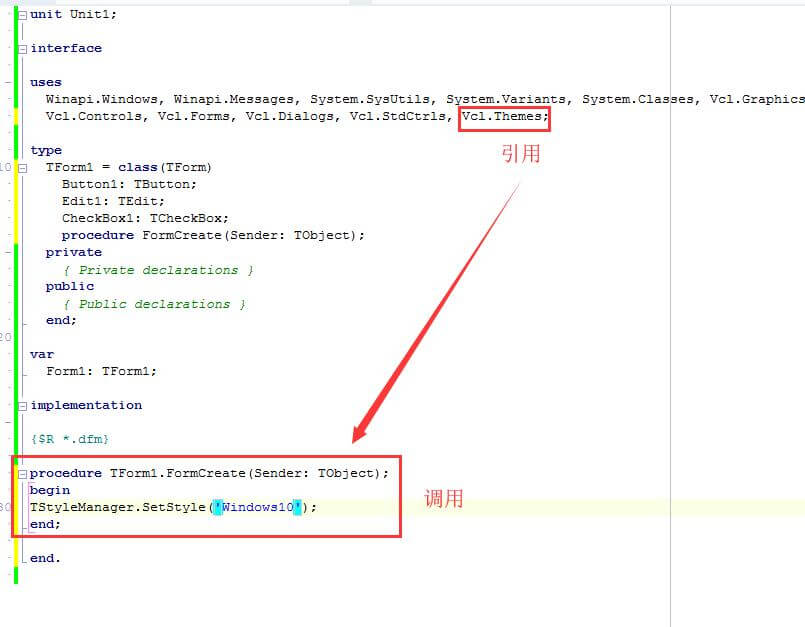The width and height of the screenshot is (805, 627).
Task: Click the Private declarations comment
Action: tap(158, 270)
